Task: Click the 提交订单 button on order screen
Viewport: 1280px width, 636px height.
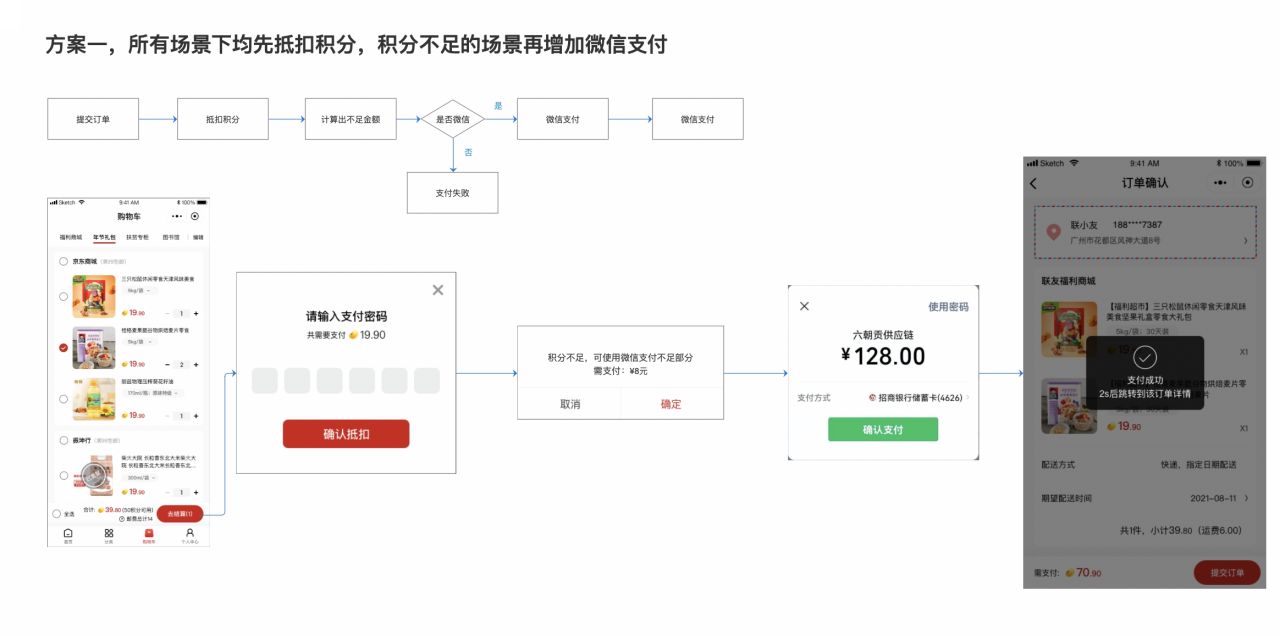Action: (1227, 573)
